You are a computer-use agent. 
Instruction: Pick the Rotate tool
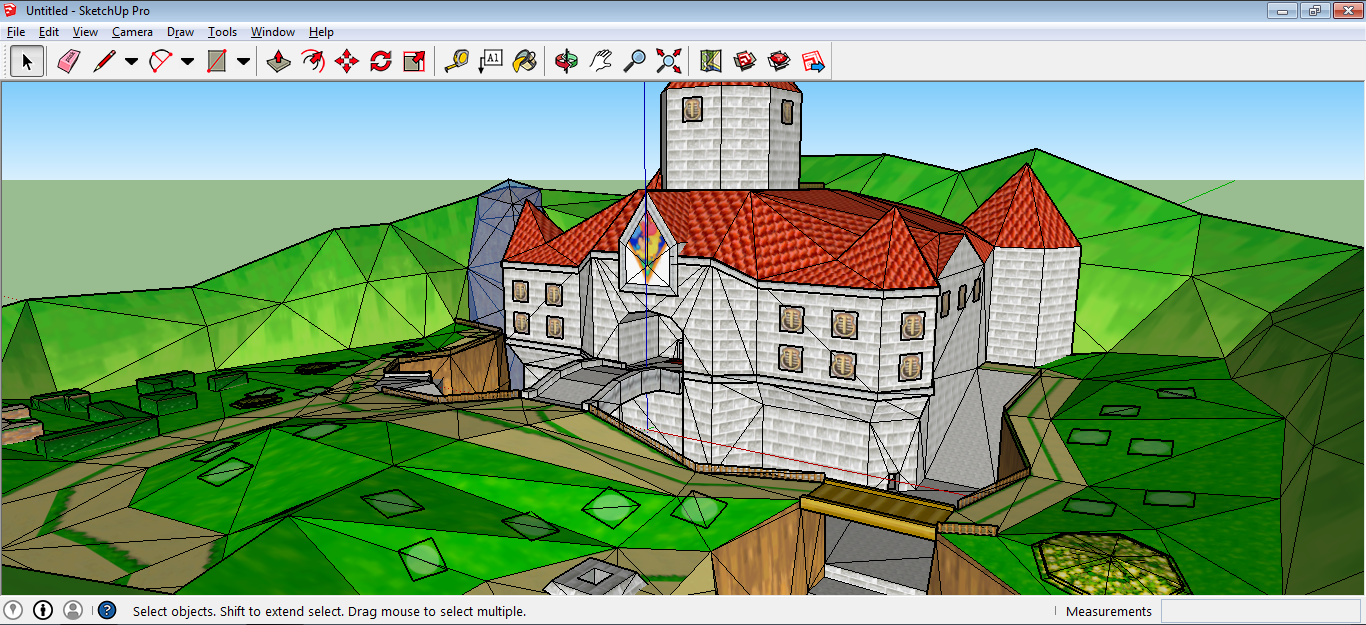(381, 62)
